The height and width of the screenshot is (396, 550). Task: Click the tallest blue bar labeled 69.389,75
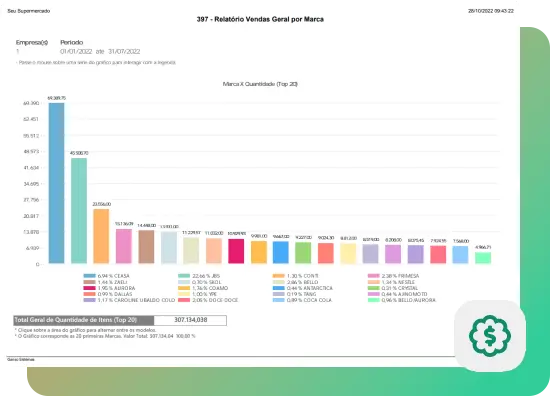(x=56, y=183)
